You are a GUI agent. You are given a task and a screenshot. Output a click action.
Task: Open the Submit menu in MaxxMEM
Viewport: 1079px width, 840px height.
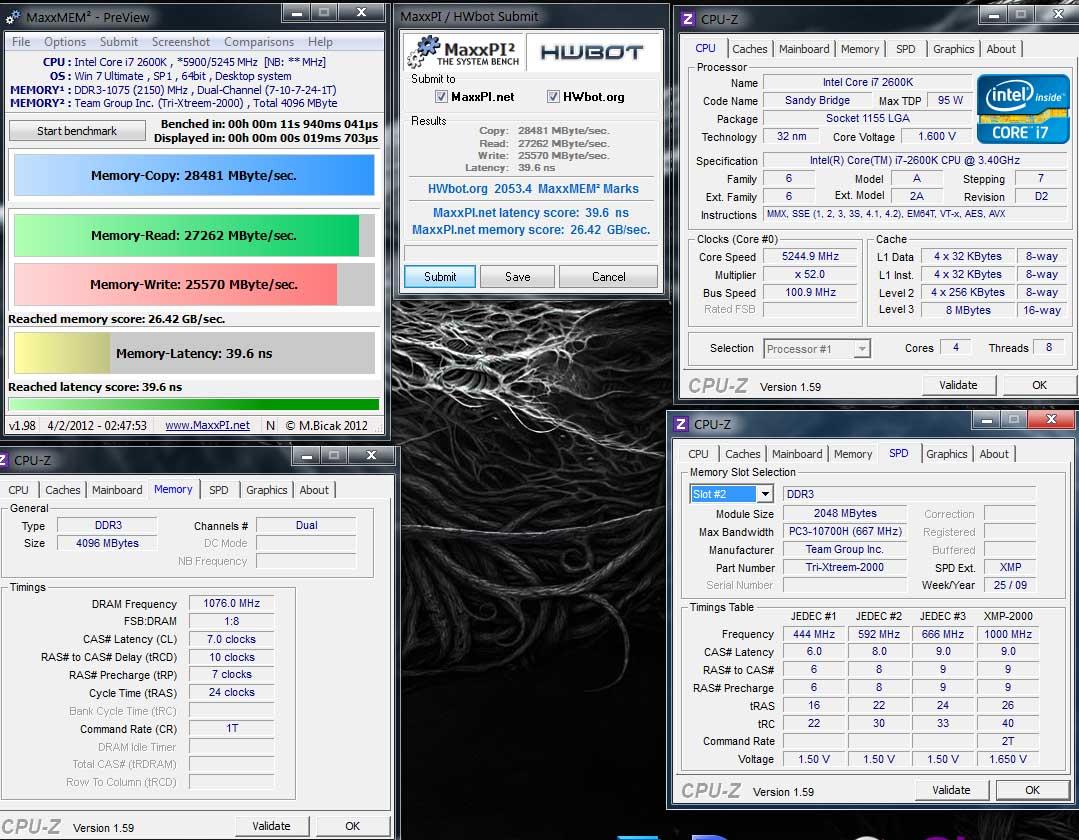pyautogui.click(x=118, y=42)
